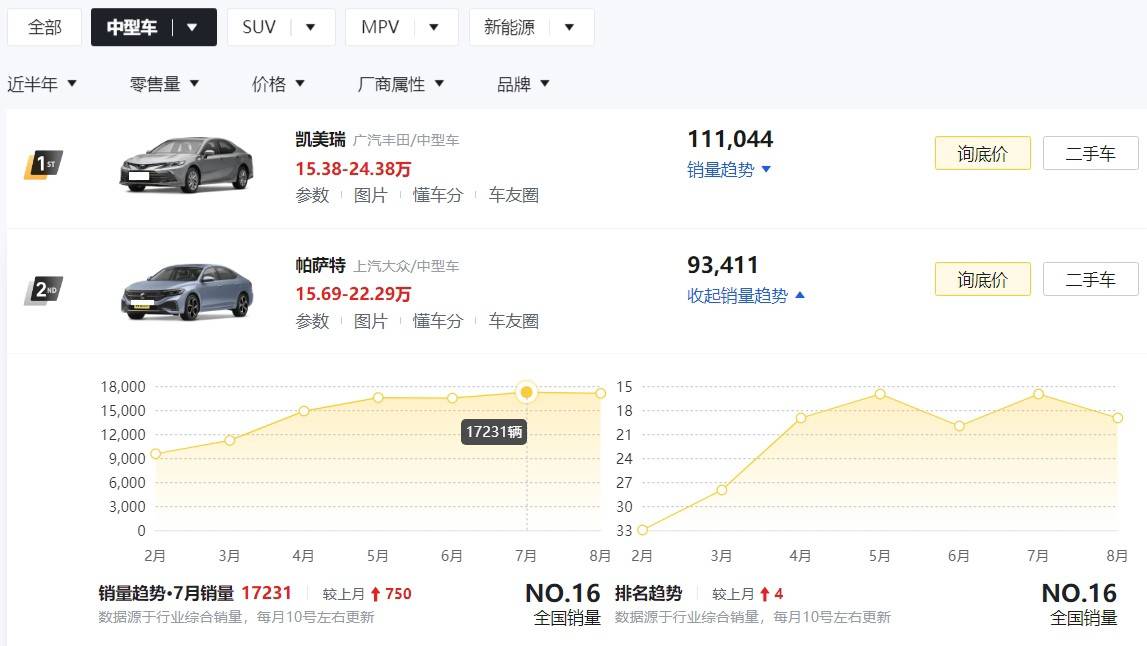Open 懂车分 link for 凯美瑞

point(438,195)
